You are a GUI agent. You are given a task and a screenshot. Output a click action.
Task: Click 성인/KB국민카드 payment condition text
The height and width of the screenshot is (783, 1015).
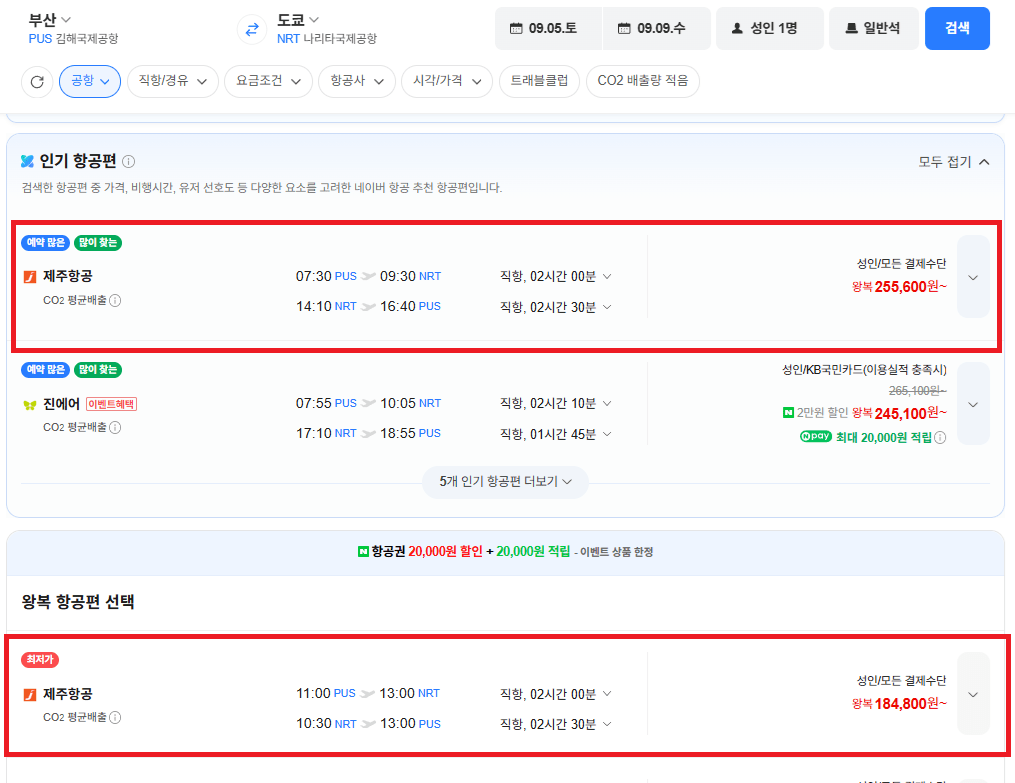coord(864,370)
